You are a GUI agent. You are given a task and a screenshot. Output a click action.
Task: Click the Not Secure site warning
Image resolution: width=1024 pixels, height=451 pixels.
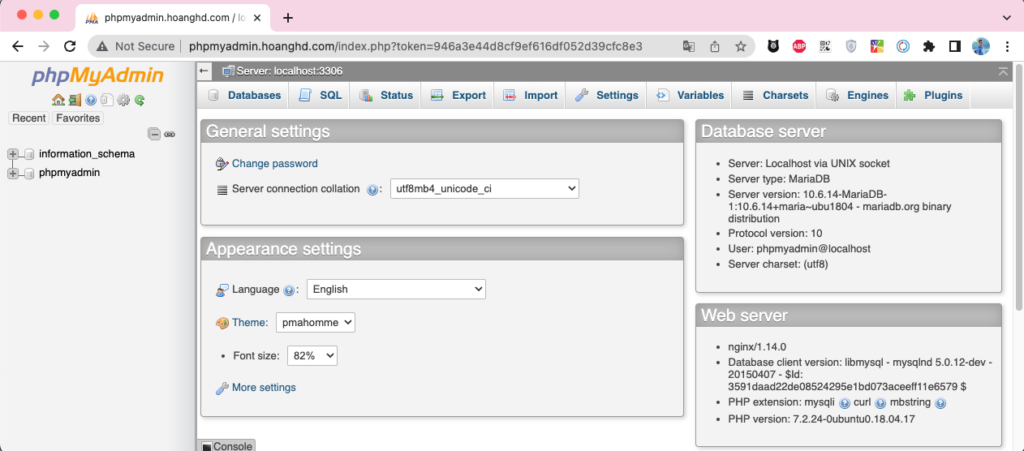(x=135, y=46)
